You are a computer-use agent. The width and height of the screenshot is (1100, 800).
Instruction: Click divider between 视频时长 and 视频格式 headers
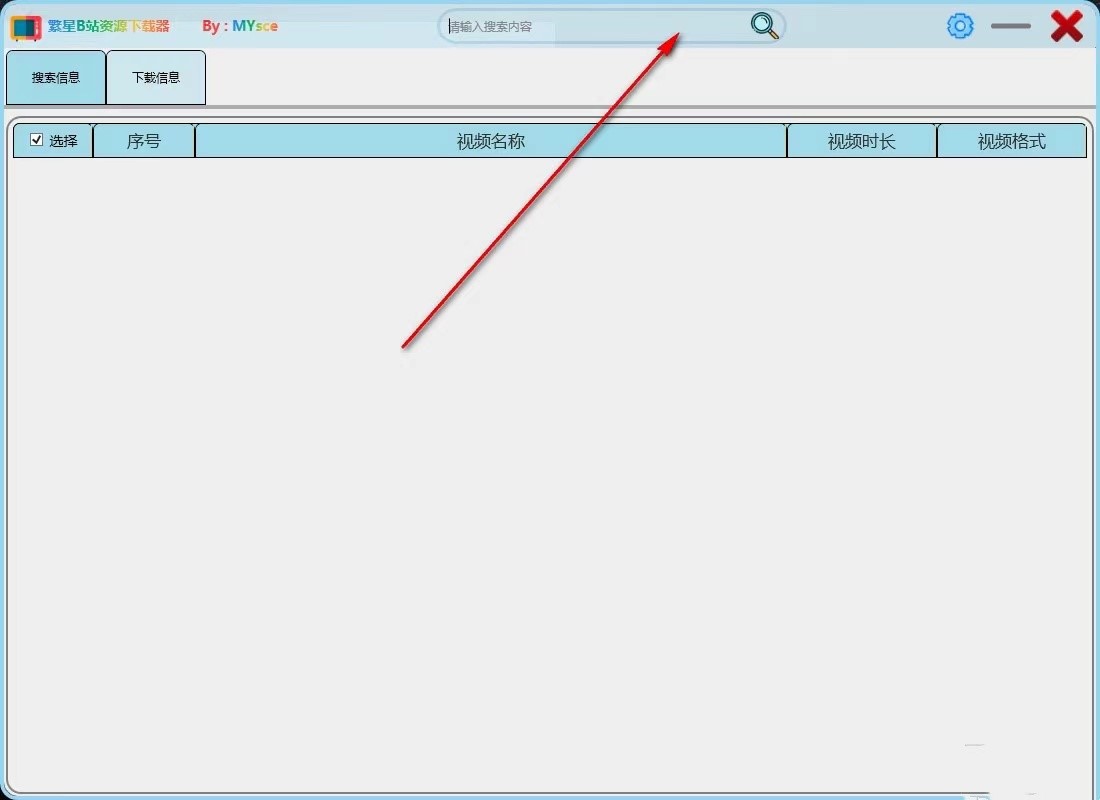pyautogui.click(x=937, y=141)
